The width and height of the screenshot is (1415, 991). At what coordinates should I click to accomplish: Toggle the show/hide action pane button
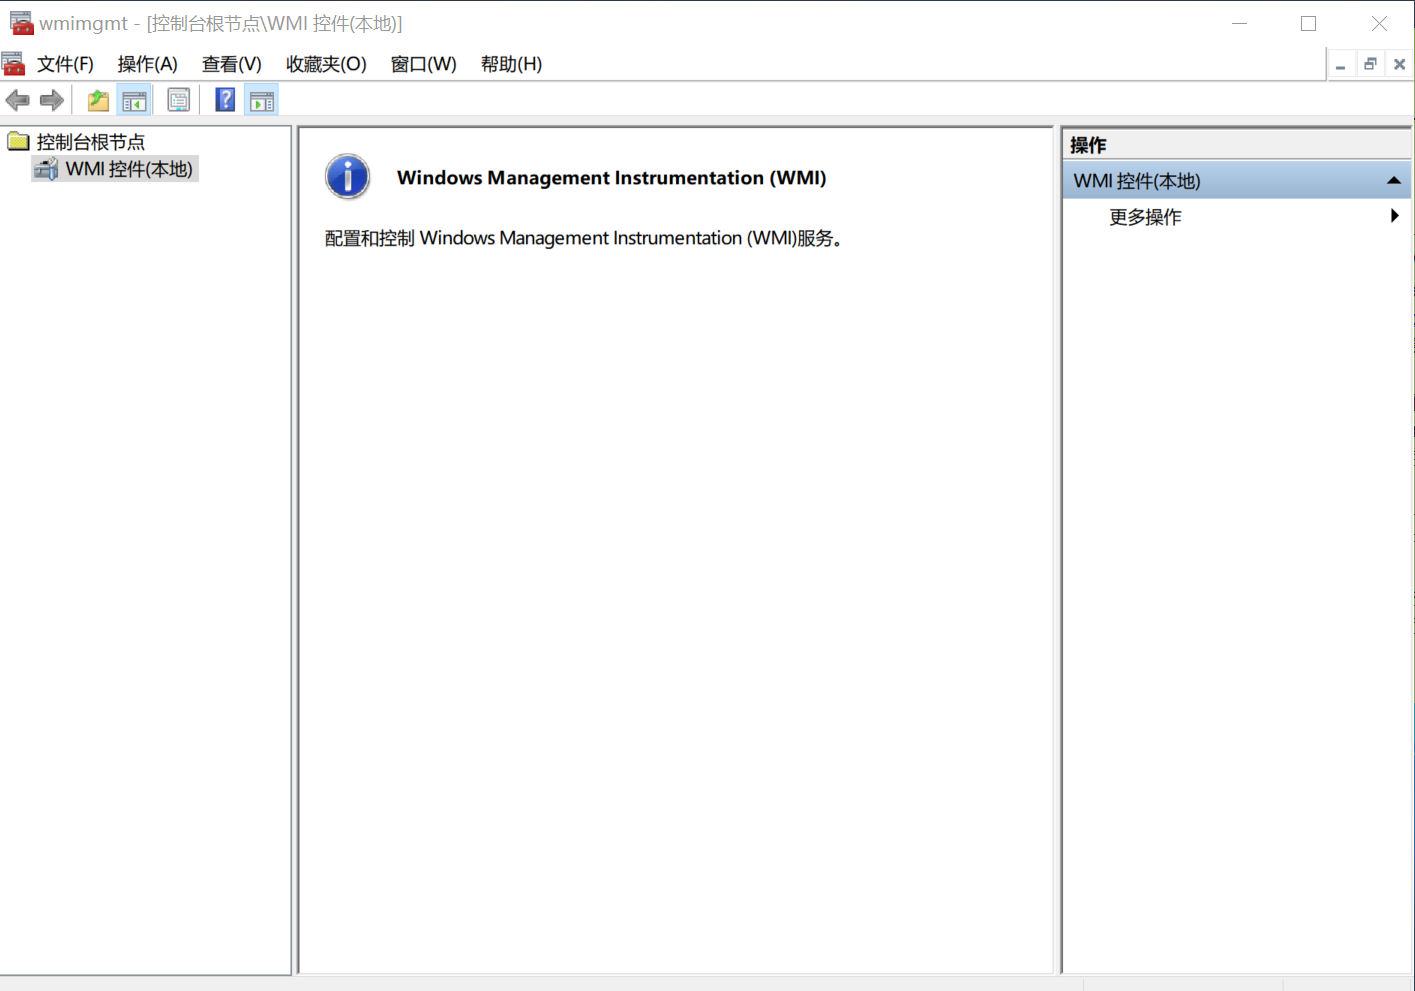262,100
